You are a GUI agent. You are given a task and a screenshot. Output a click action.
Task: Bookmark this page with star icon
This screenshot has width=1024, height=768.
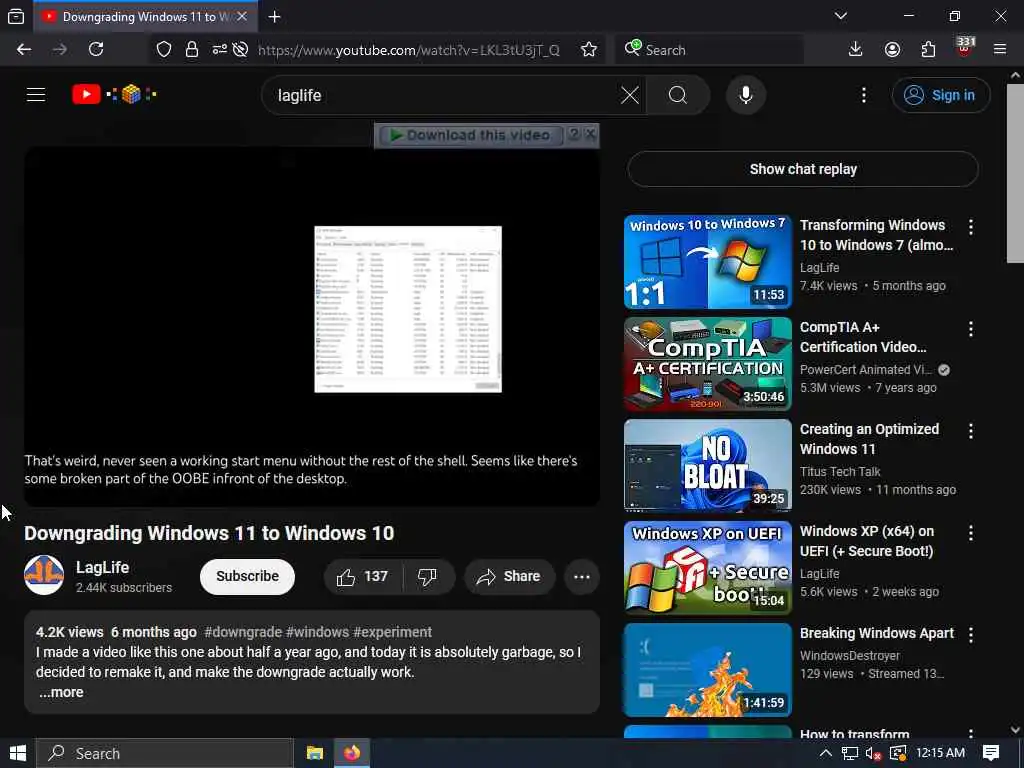tap(588, 50)
